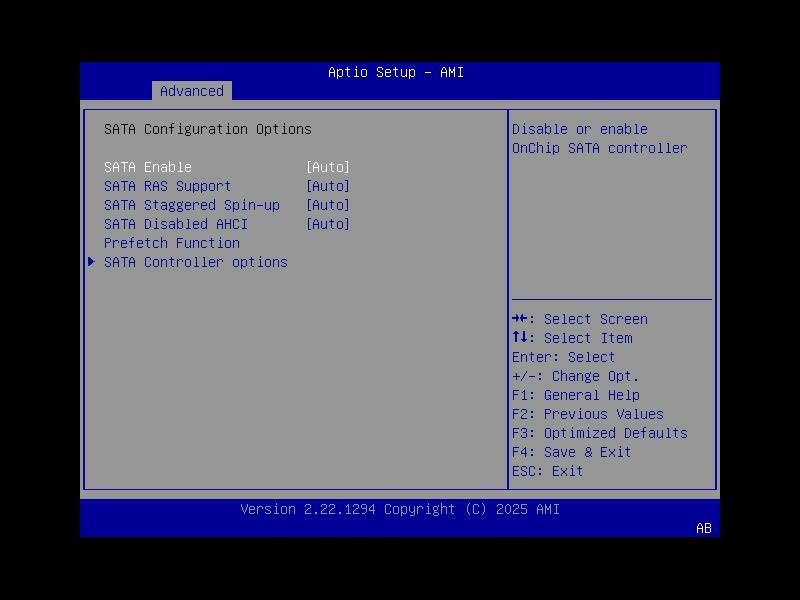
Task: Click the Select Item key hint
Action: tap(572, 338)
